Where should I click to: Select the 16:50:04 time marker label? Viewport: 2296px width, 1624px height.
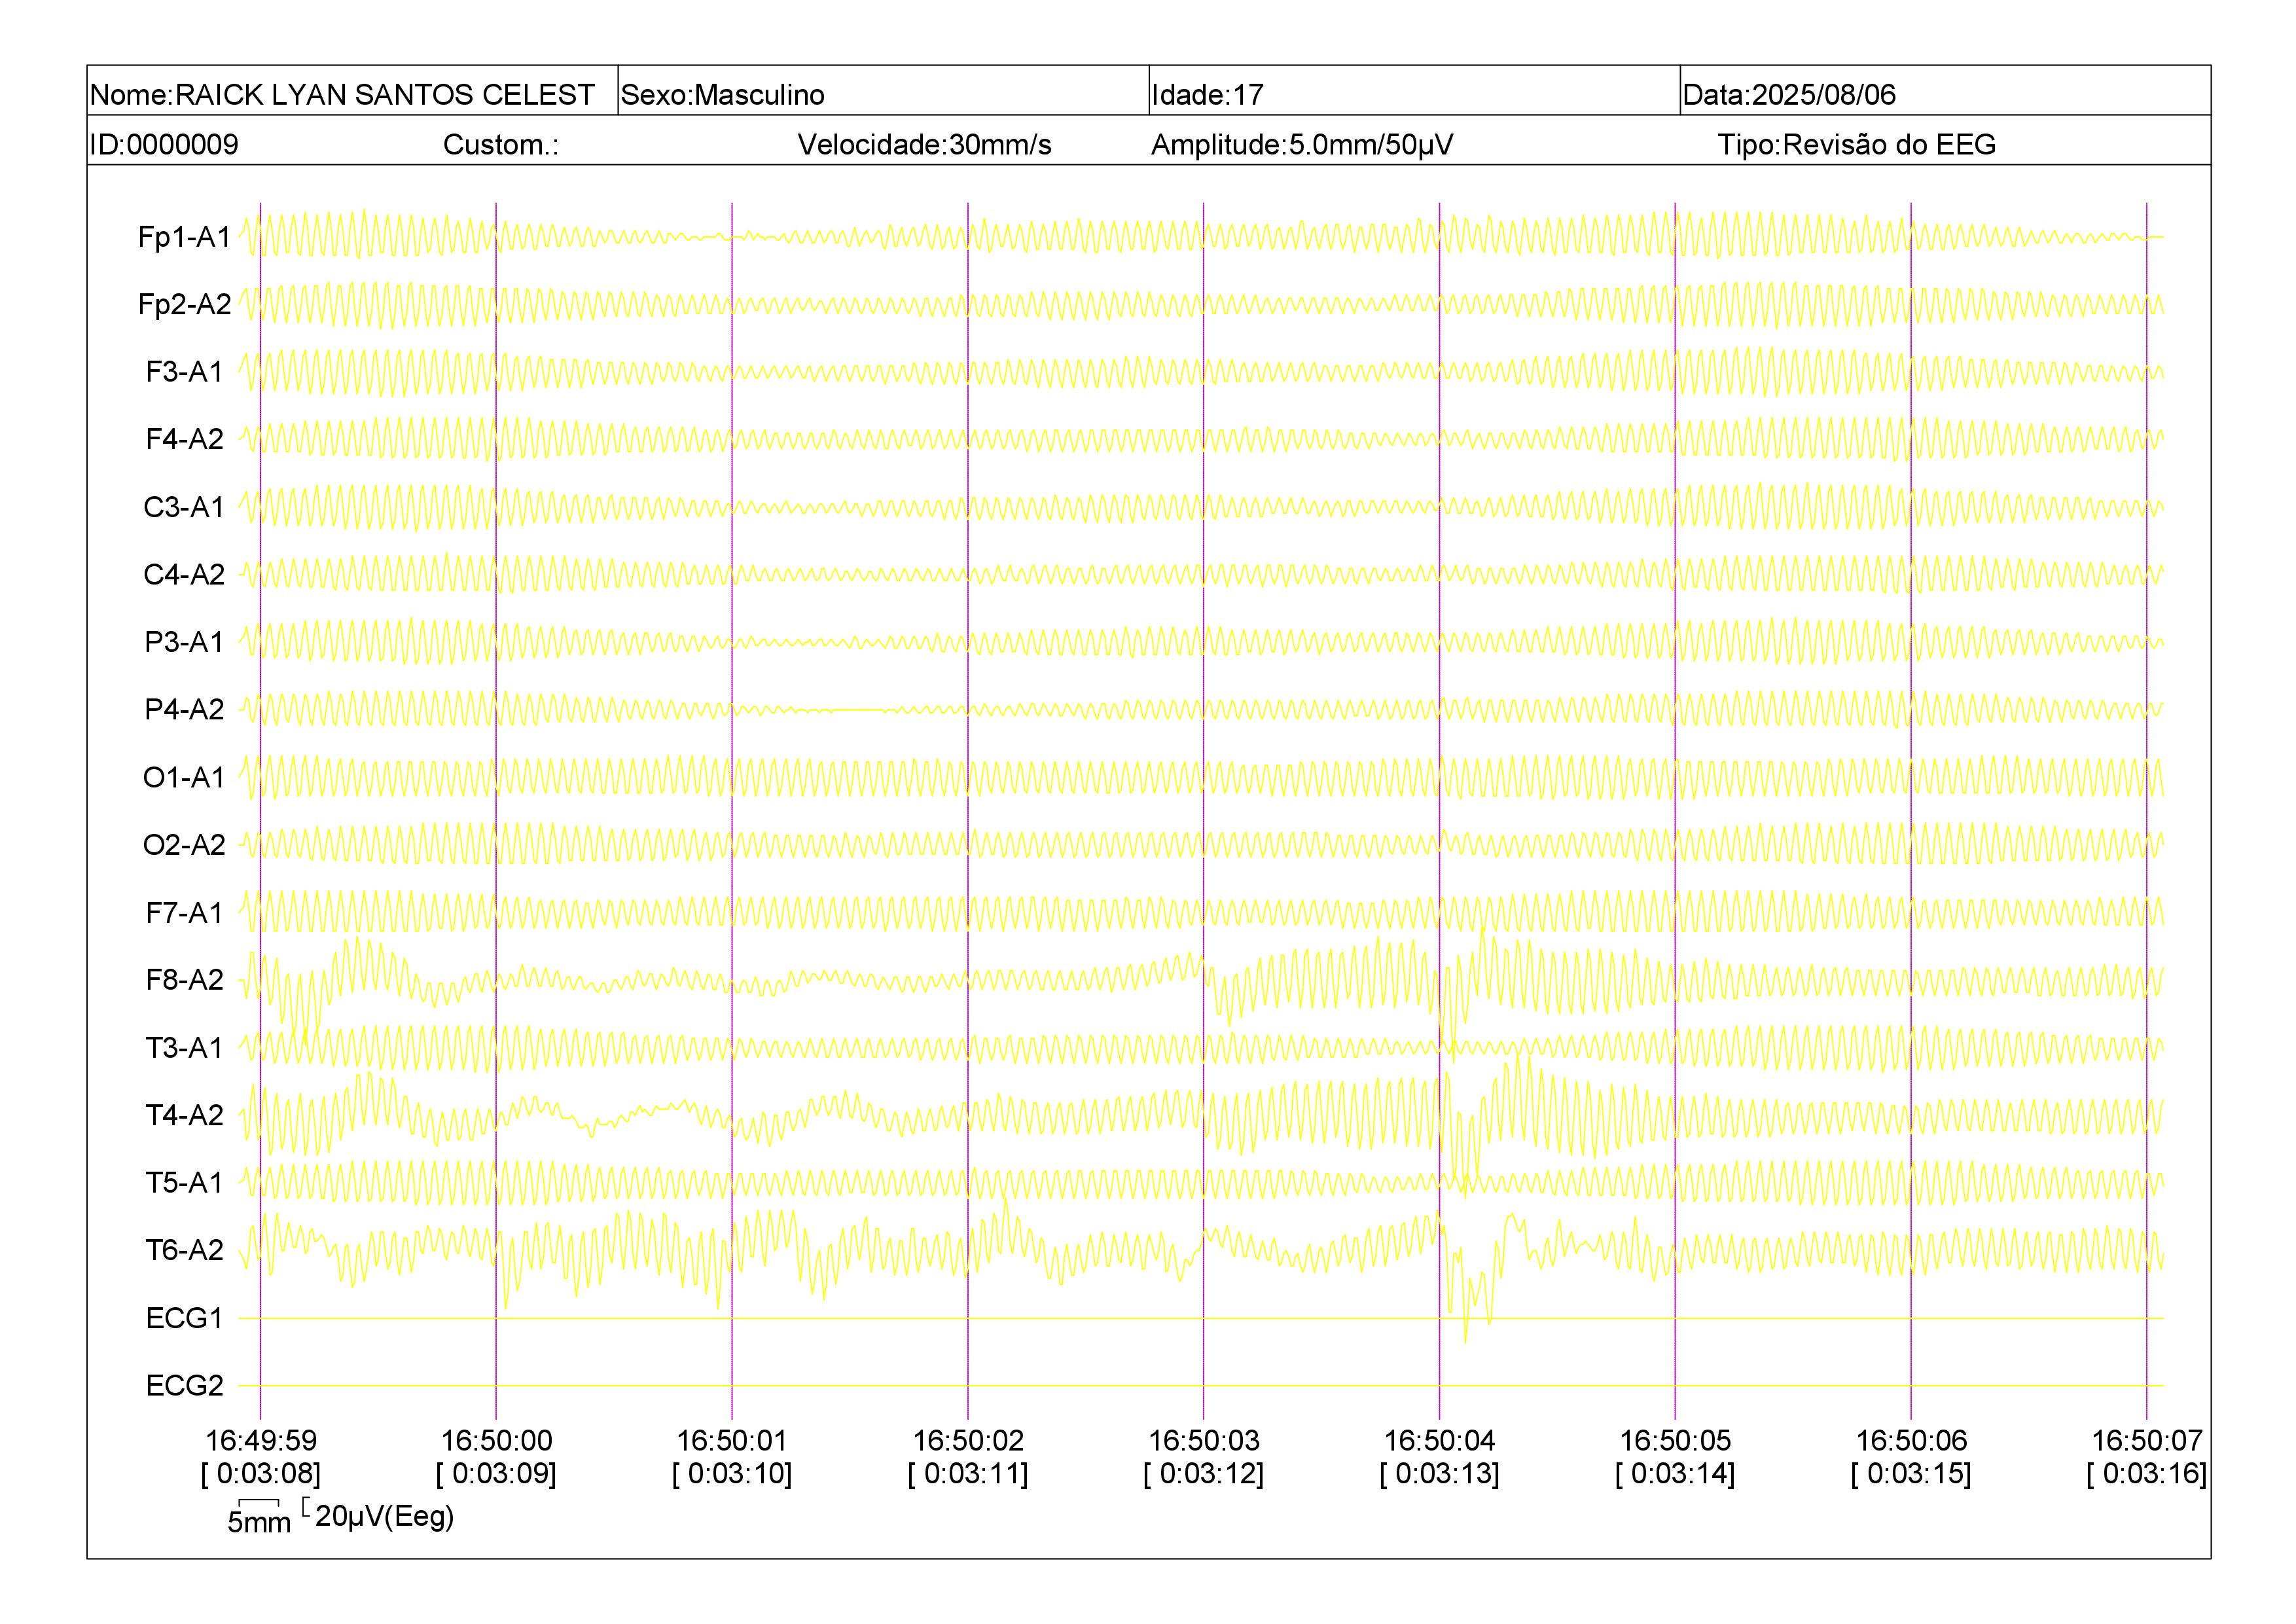pyautogui.click(x=1440, y=1441)
